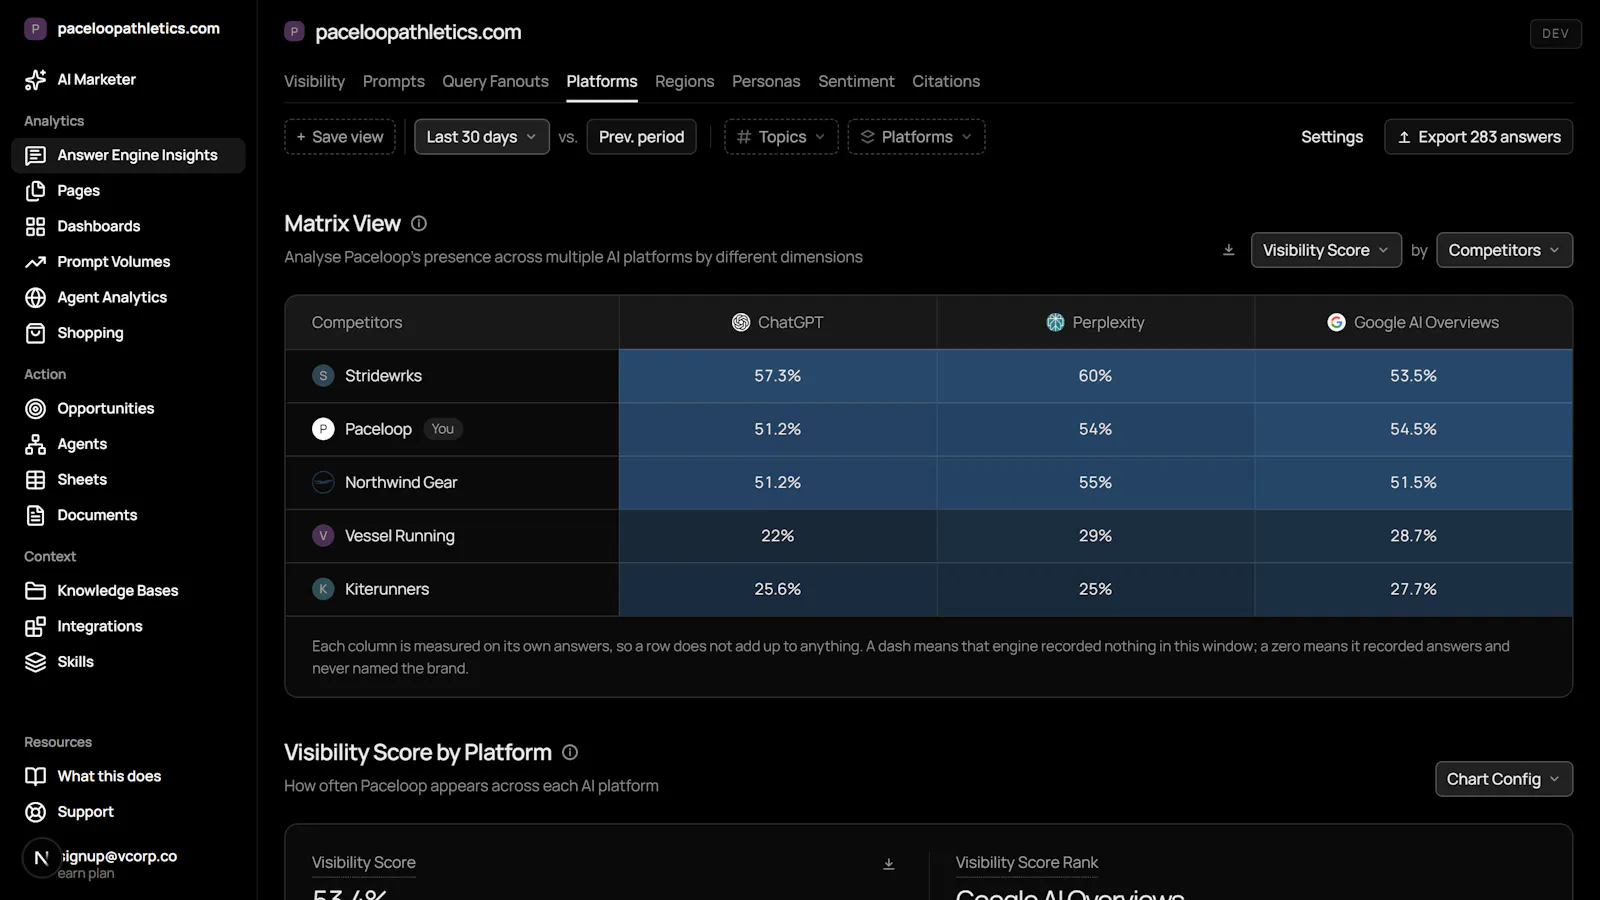Select the Platforms tab

pos(602,81)
